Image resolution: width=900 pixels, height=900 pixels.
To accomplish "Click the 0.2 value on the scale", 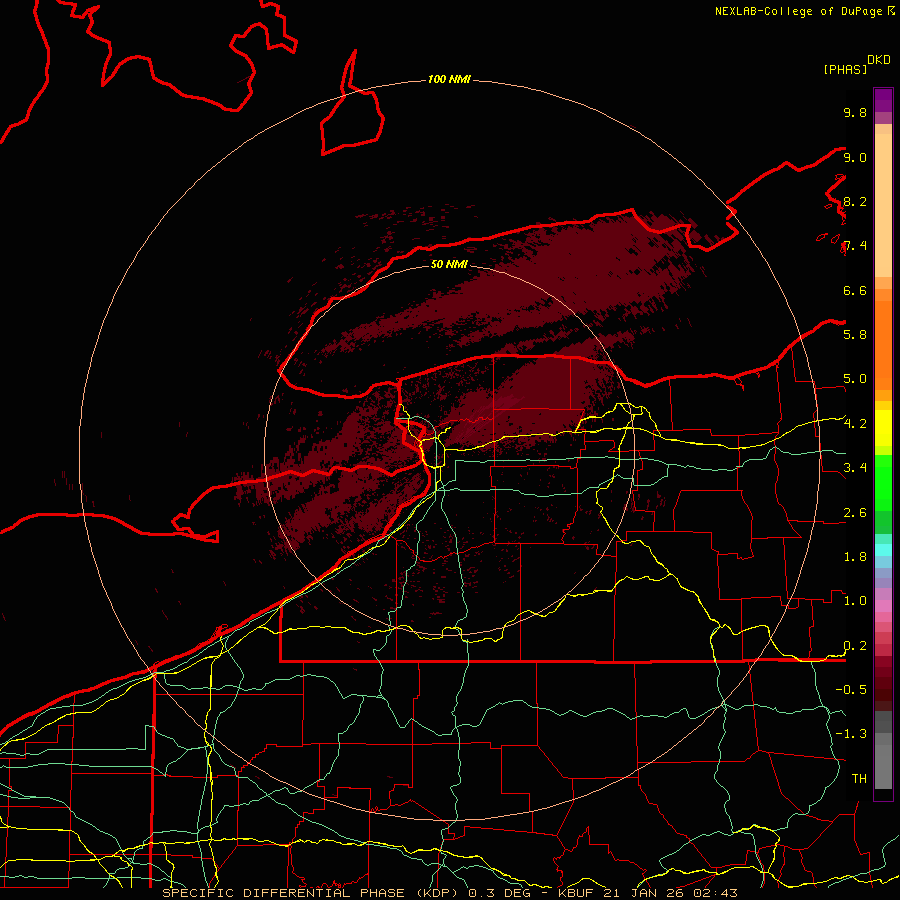I will tap(855, 645).
